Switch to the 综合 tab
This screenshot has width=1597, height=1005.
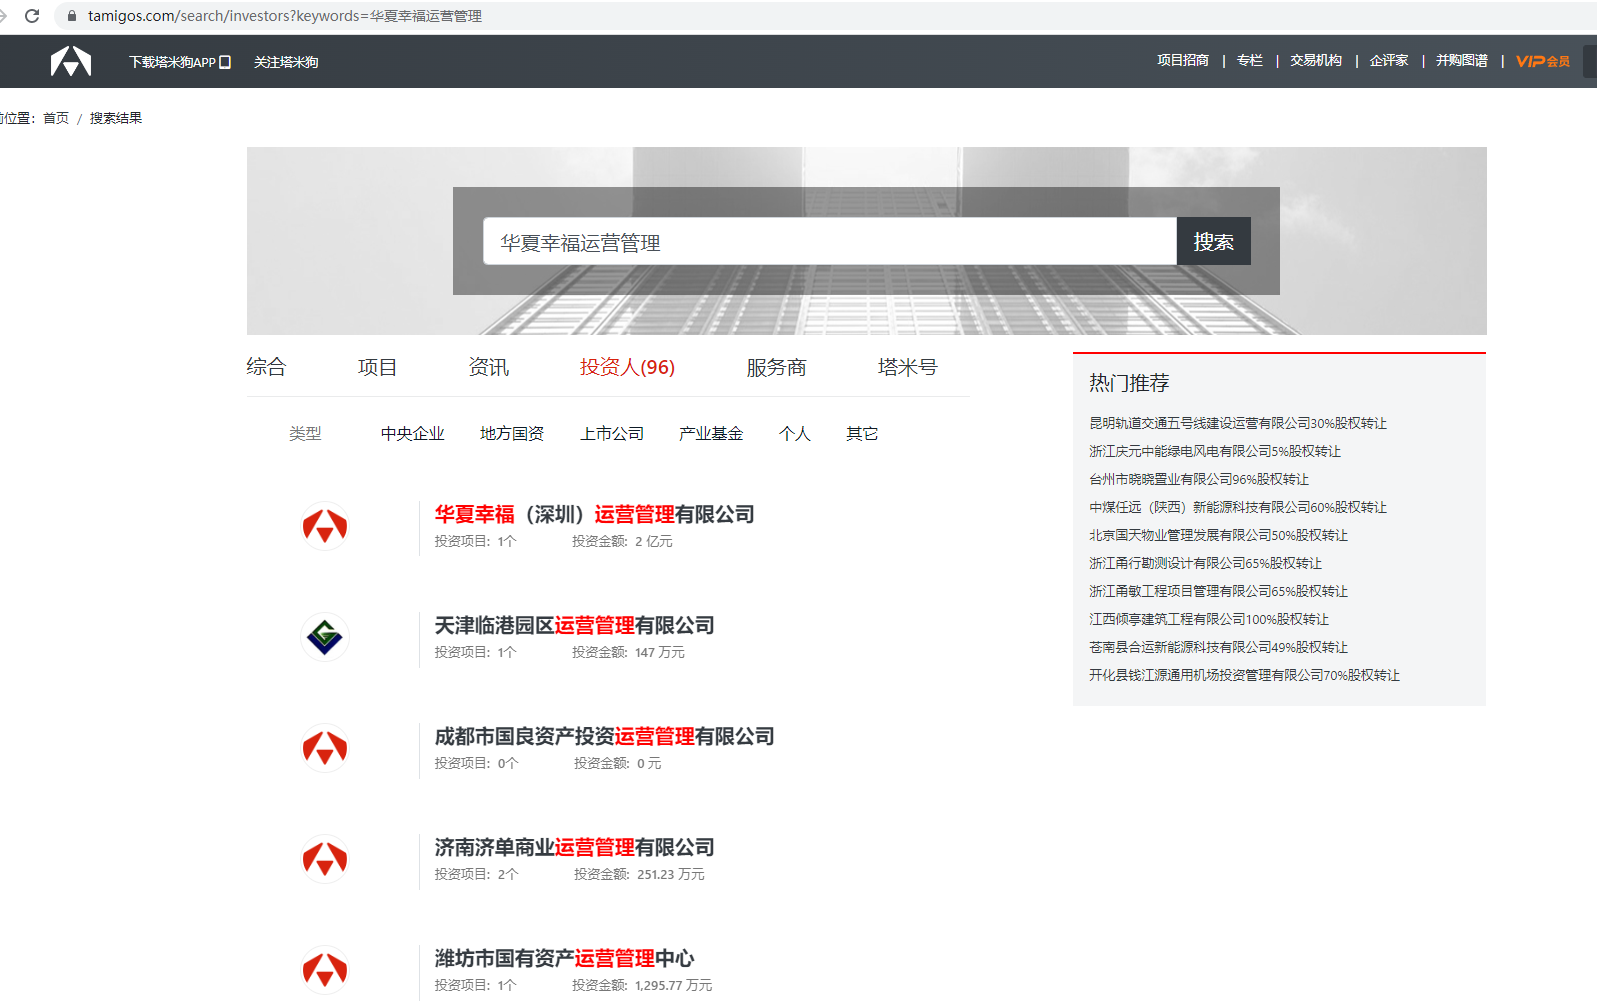click(266, 367)
